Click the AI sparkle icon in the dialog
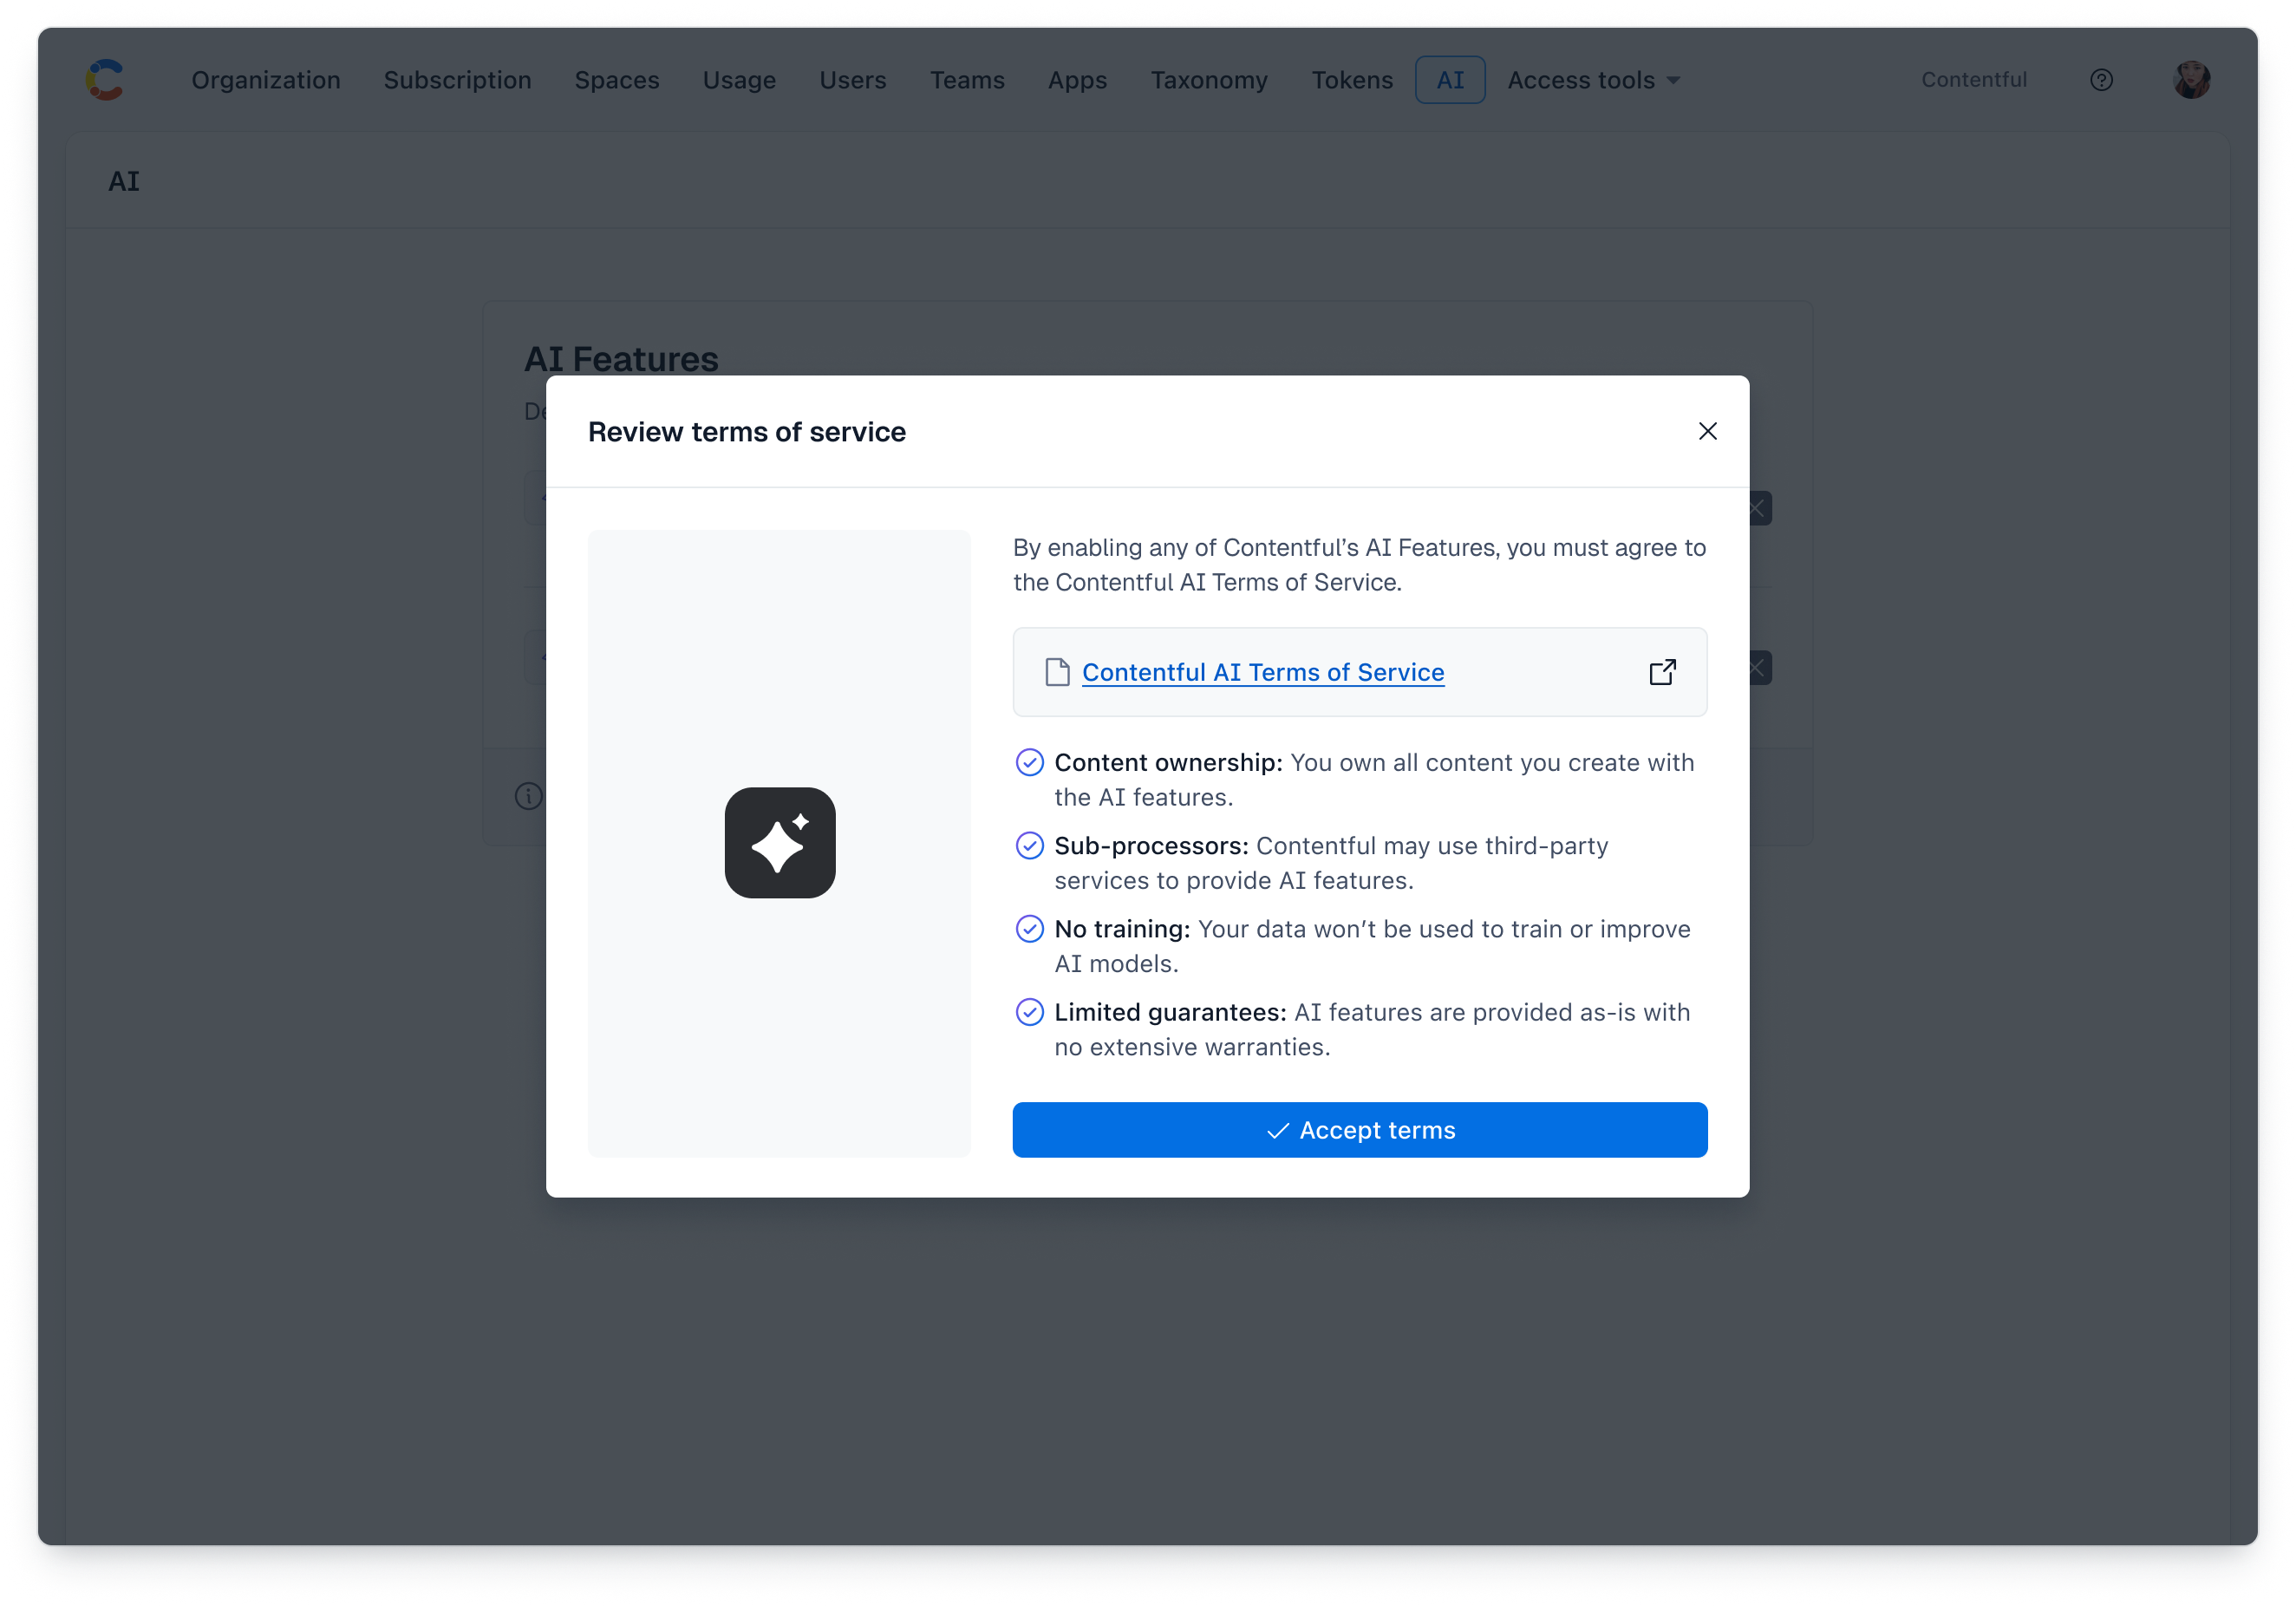 [x=779, y=843]
